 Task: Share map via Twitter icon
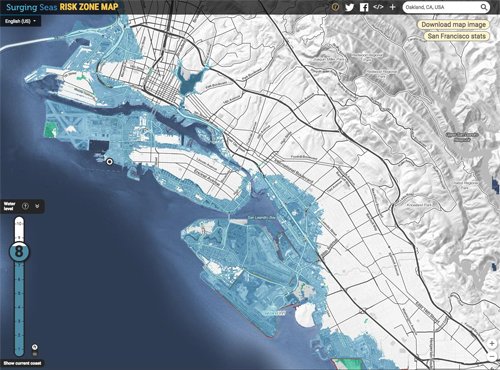[x=349, y=7]
